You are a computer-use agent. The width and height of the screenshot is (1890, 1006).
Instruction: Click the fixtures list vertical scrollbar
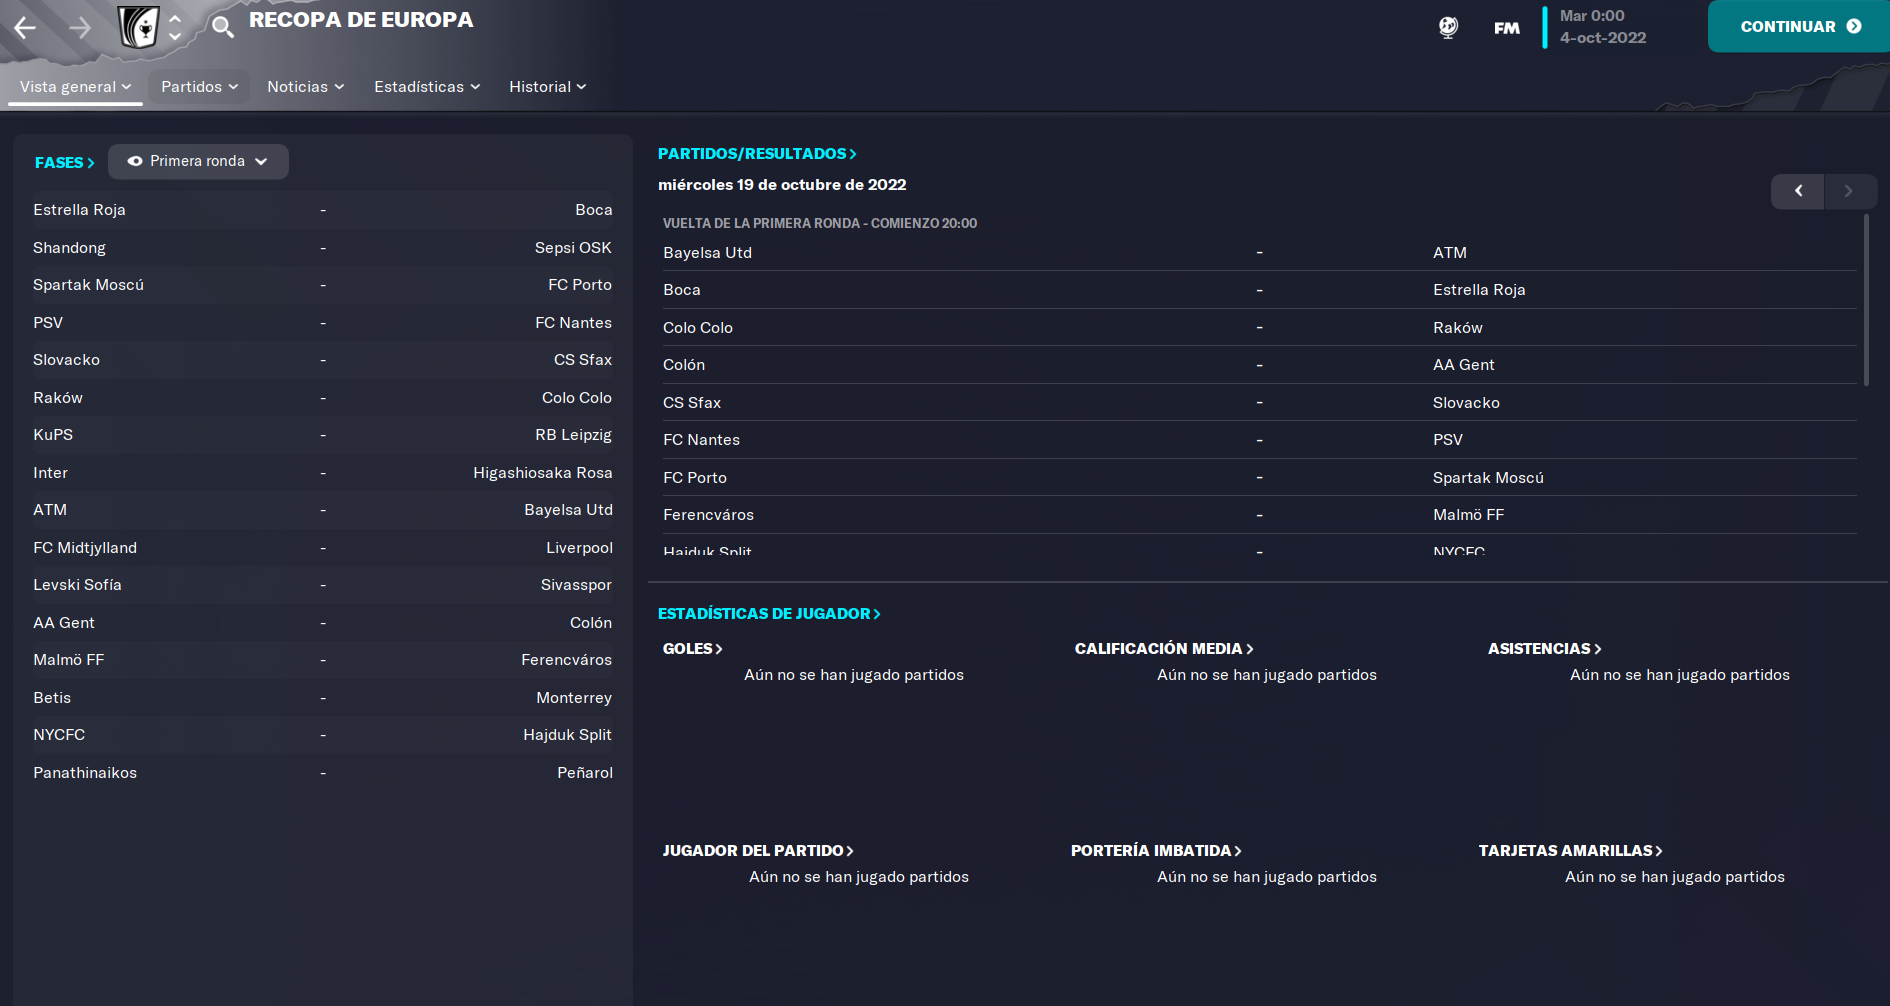pos(1866,300)
